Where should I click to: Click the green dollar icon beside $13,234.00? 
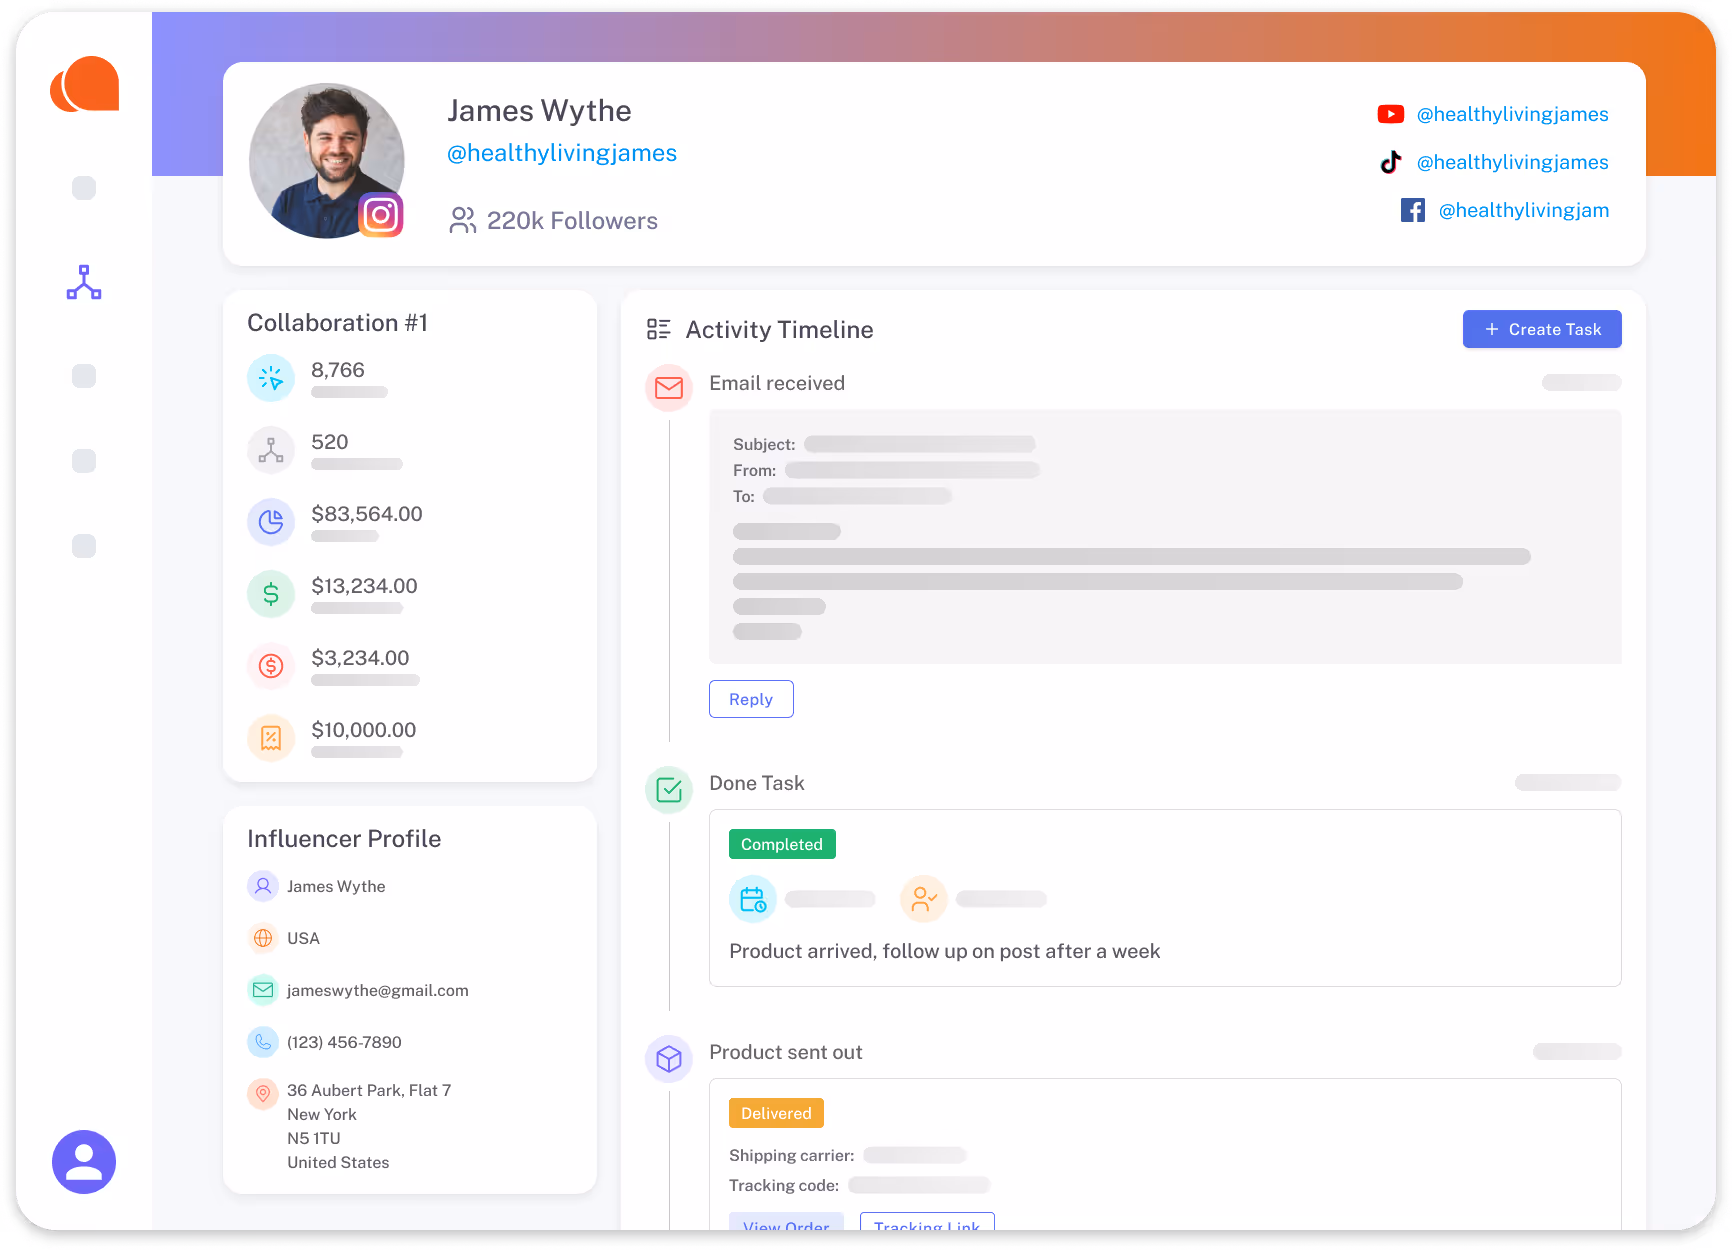[x=271, y=594]
